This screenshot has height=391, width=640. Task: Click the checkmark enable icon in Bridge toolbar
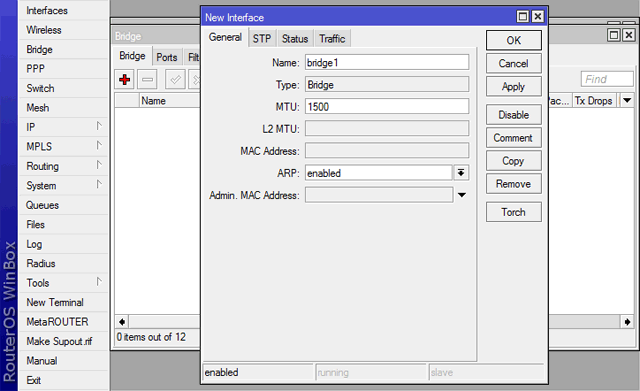click(176, 79)
